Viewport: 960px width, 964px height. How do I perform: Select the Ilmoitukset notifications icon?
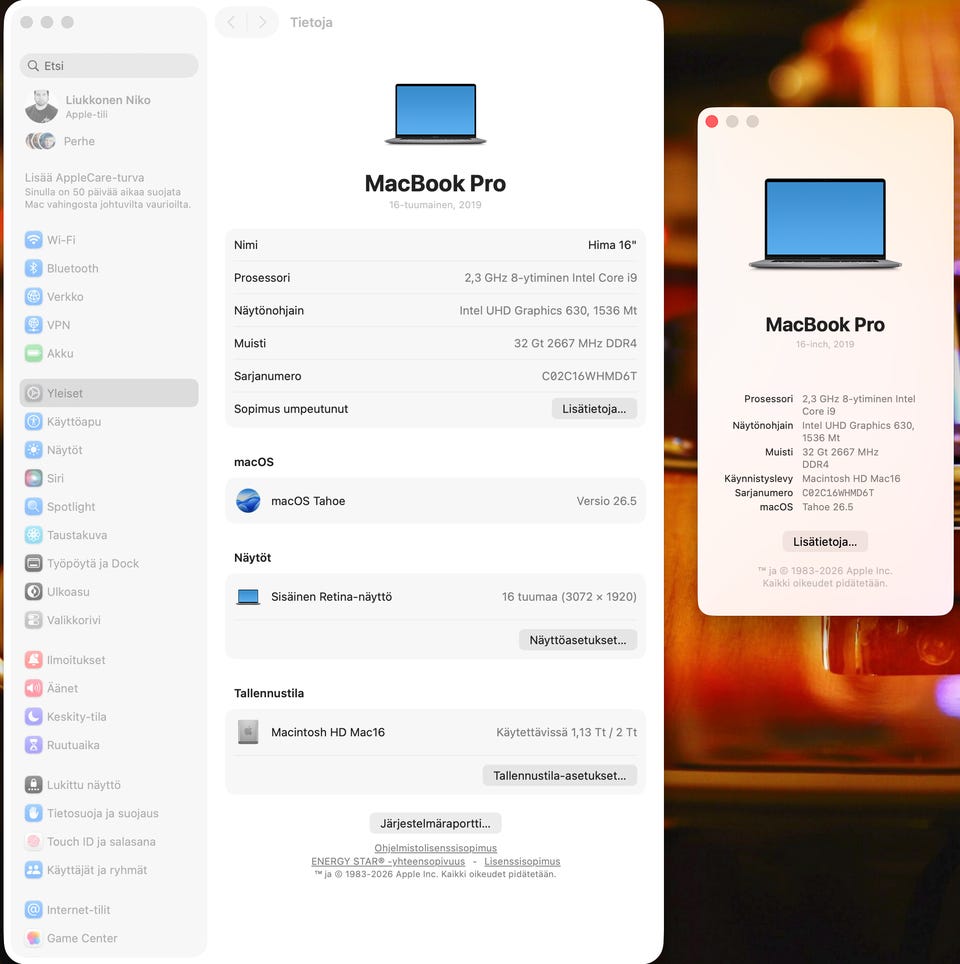click(33, 660)
